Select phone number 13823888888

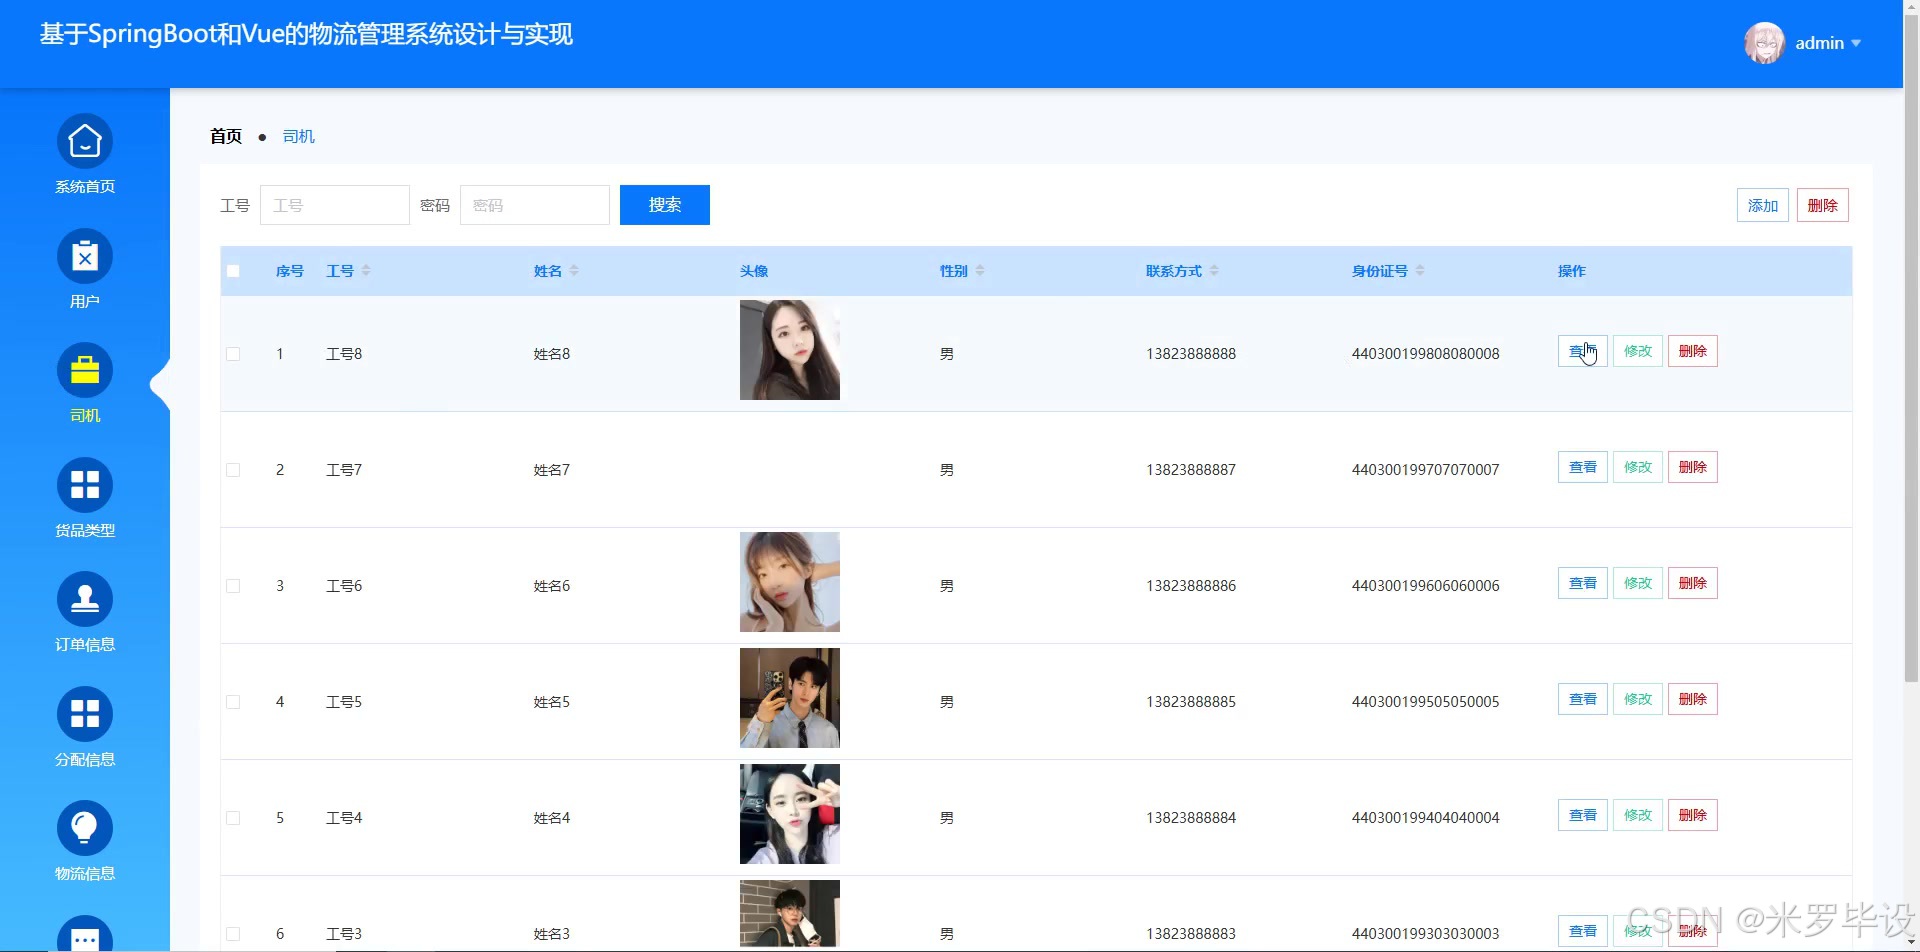pos(1191,354)
